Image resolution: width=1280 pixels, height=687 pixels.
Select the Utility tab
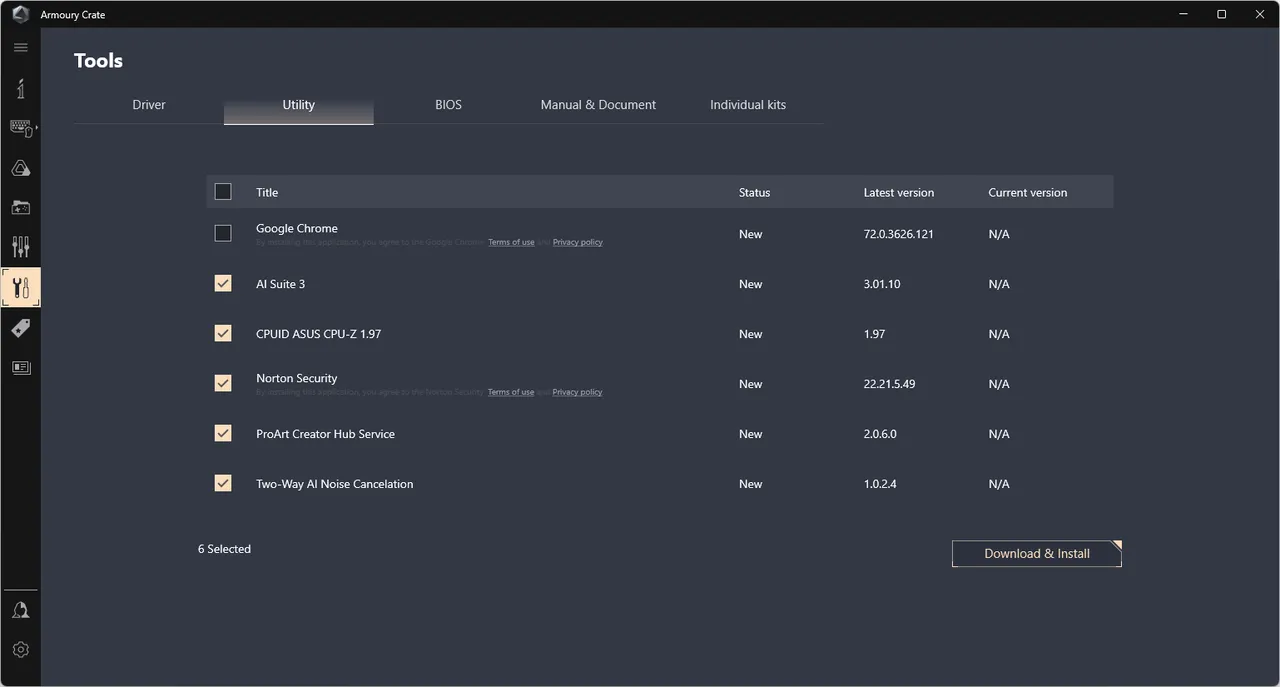pyautogui.click(x=299, y=105)
